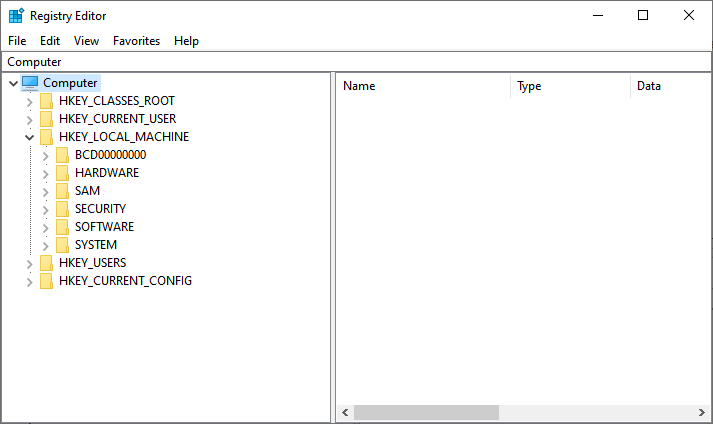Viewport: 713px width, 424px height.
Task: Collapse the Computer root node
Action: 12,83
